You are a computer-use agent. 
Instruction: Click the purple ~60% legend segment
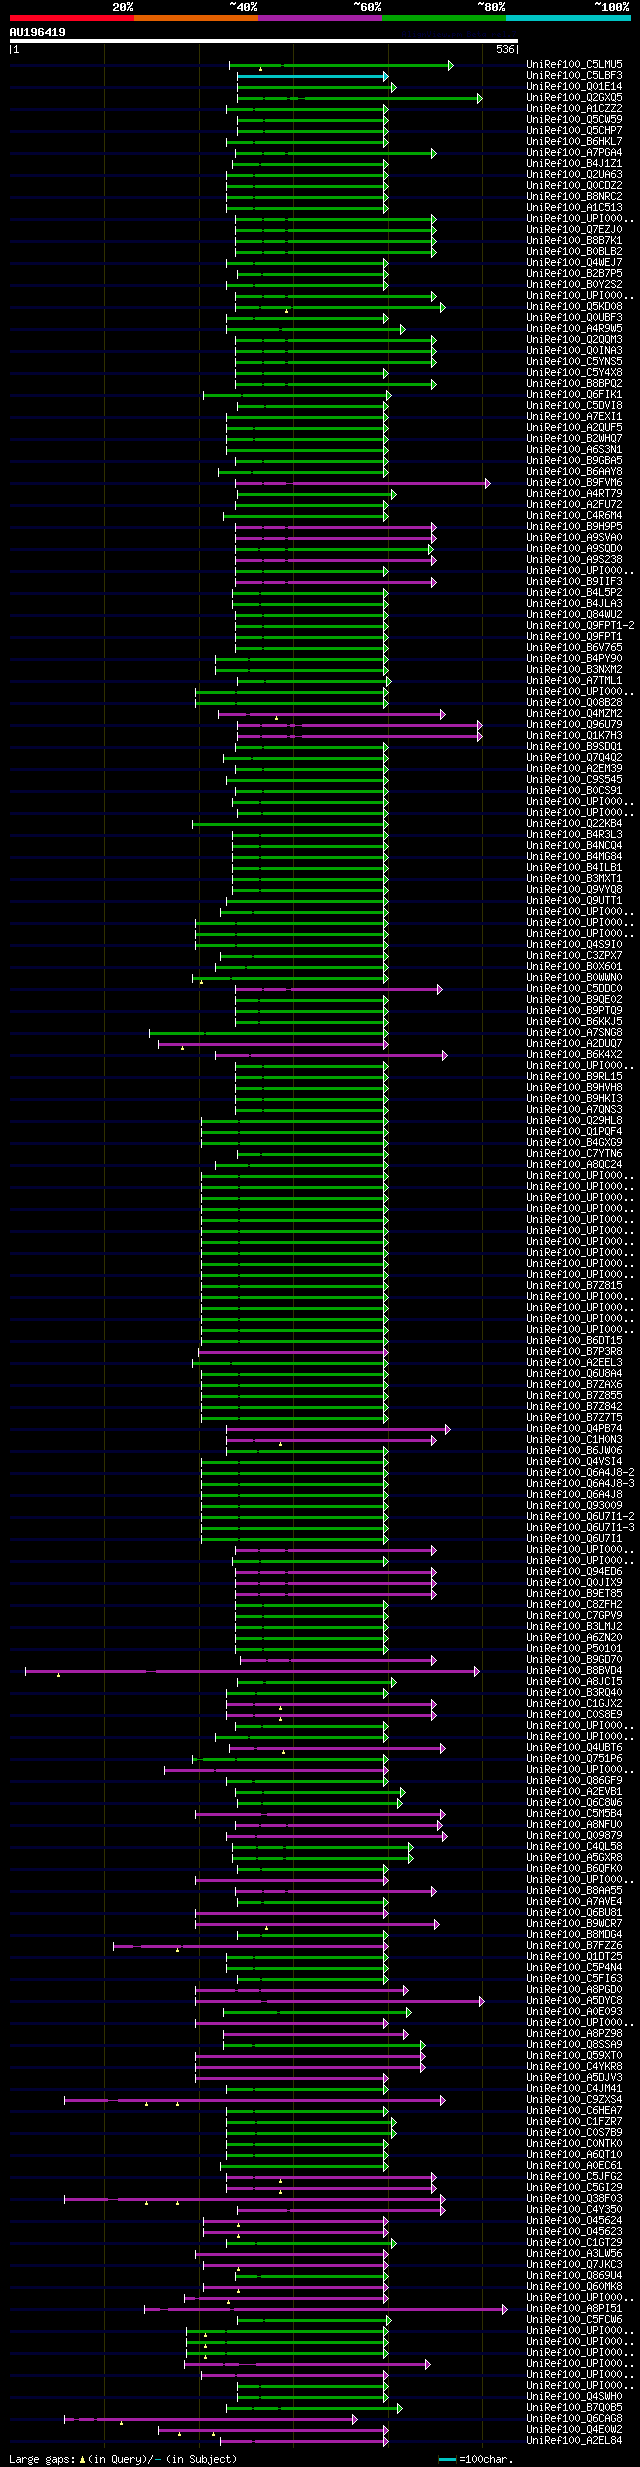click(x=320, y=18)
